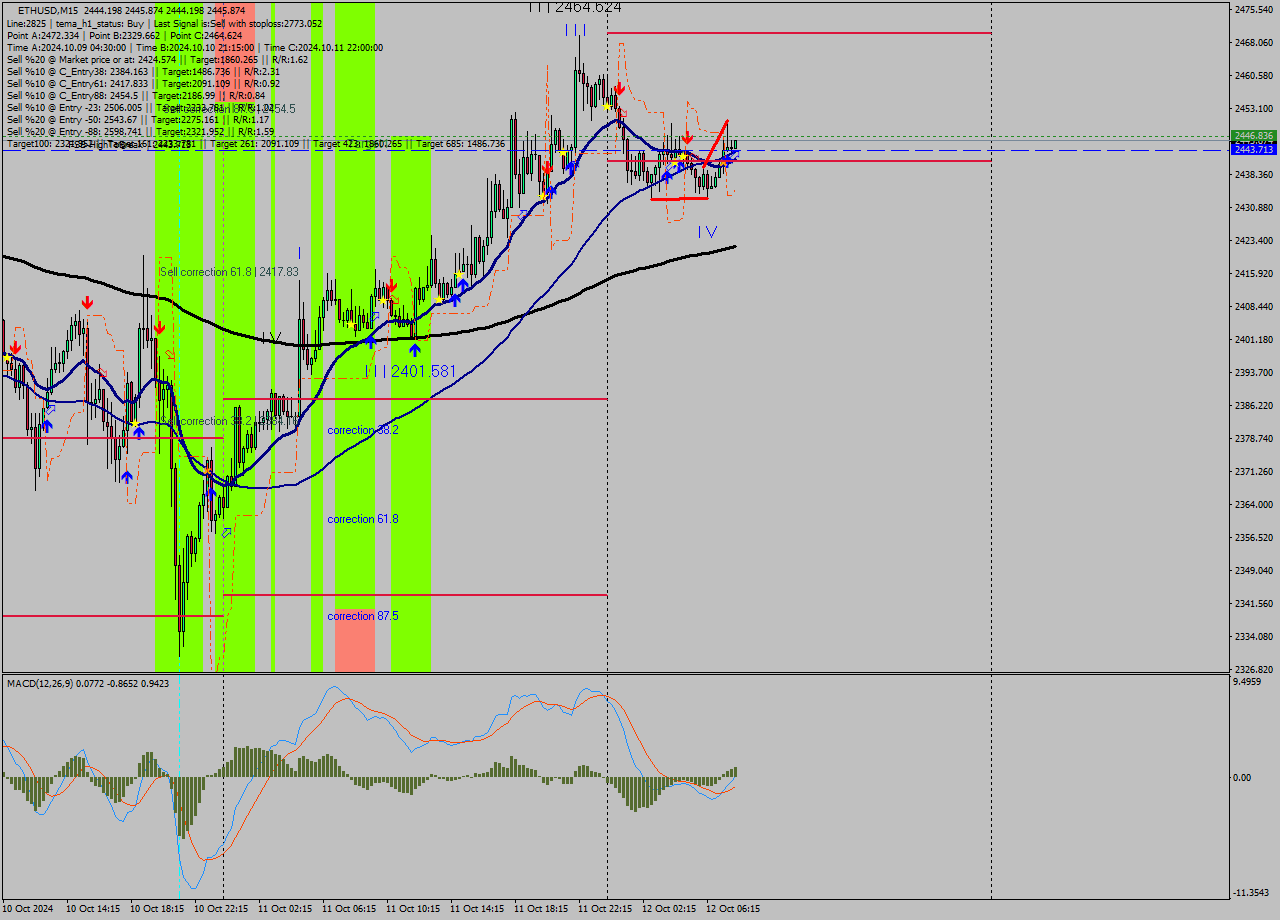The image size is (1280, 920).
Task: Click the green 2446.836 price tag
Action: pyautogui.click(x=1253, y=136)
